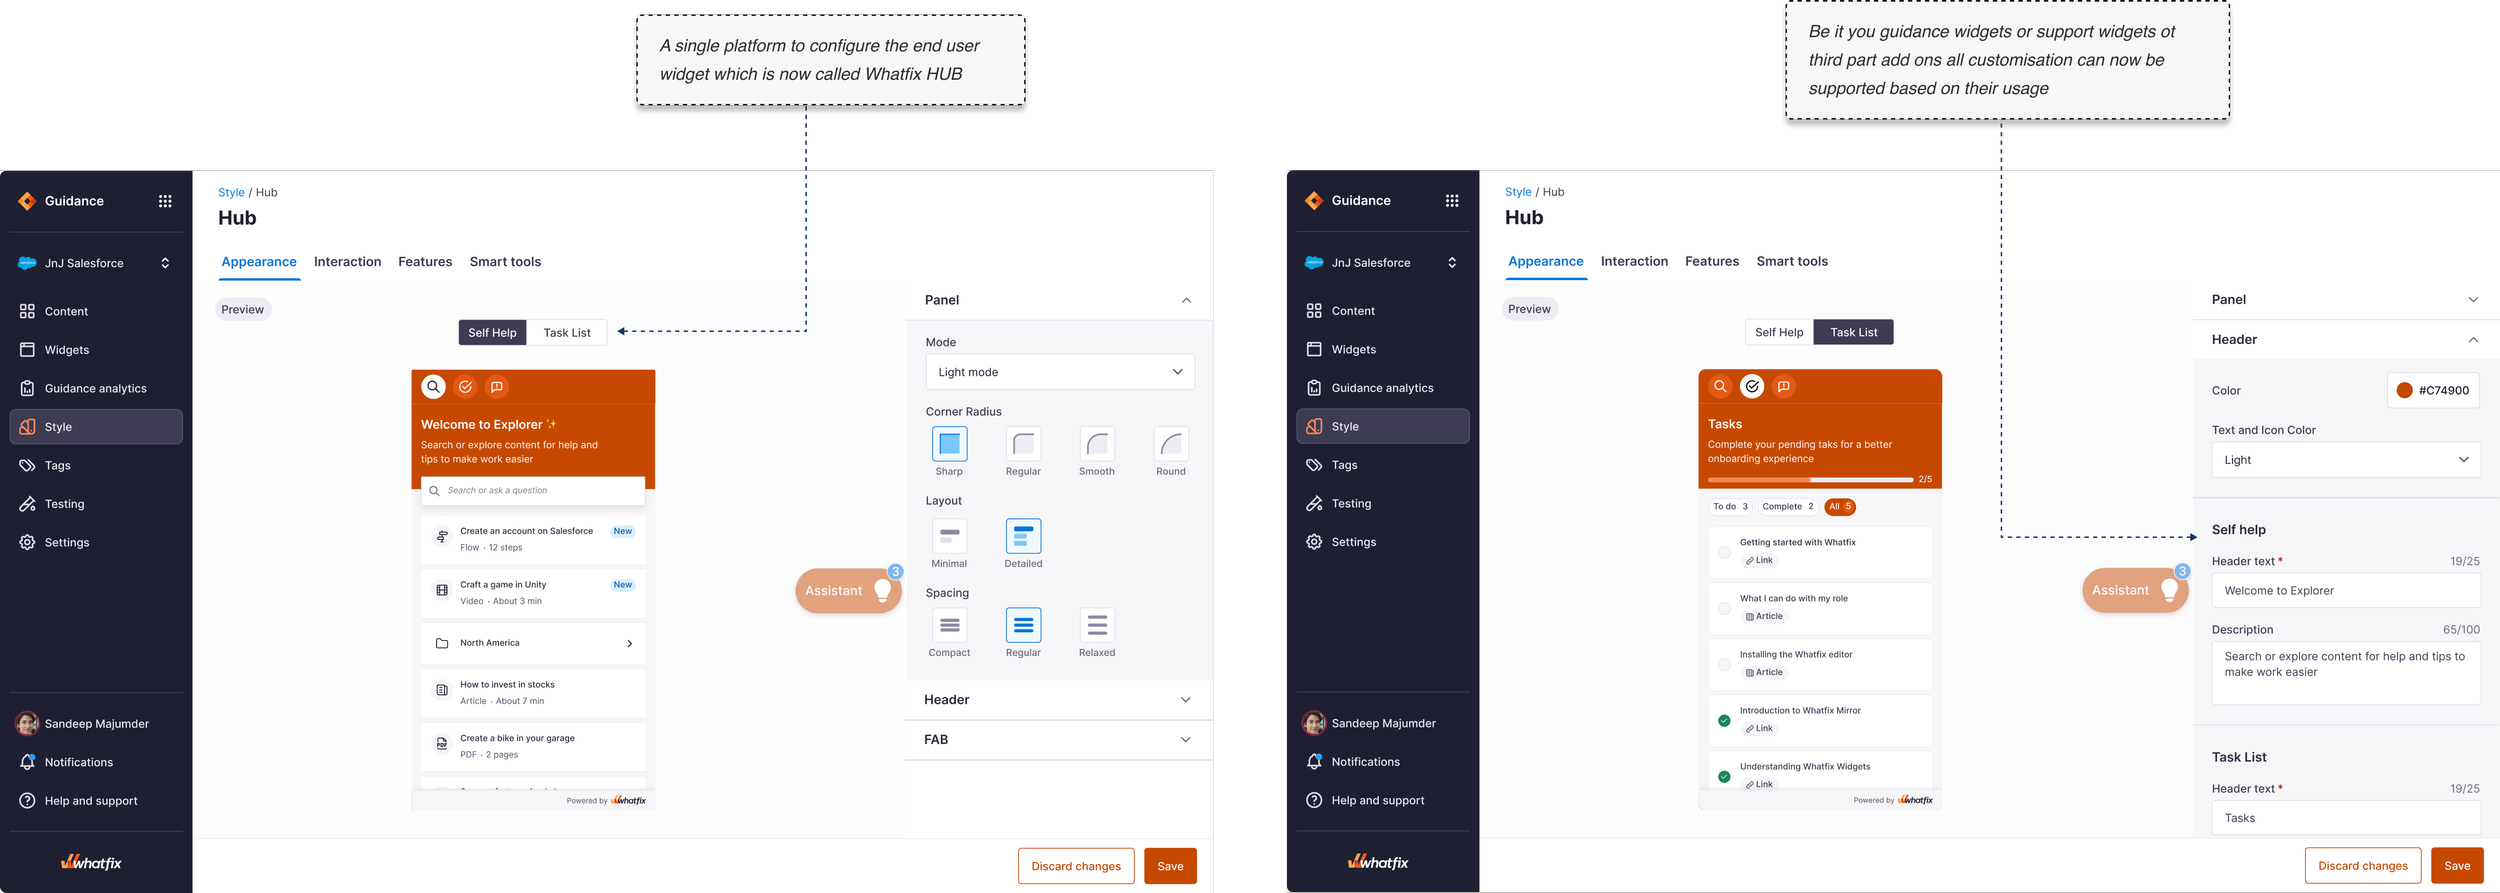Image resolution: width=2500 pixels, height=893 pixels.
Task: Follow the Style breadcrumb link in the left screen
Action: pos(231,193)
